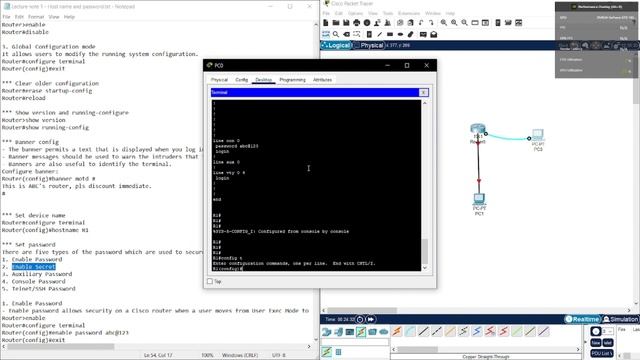This screenshot has height=360, width=640.
Task: Click 'Auxiliary Password' line in Notepad
Action: coord(37,274)
